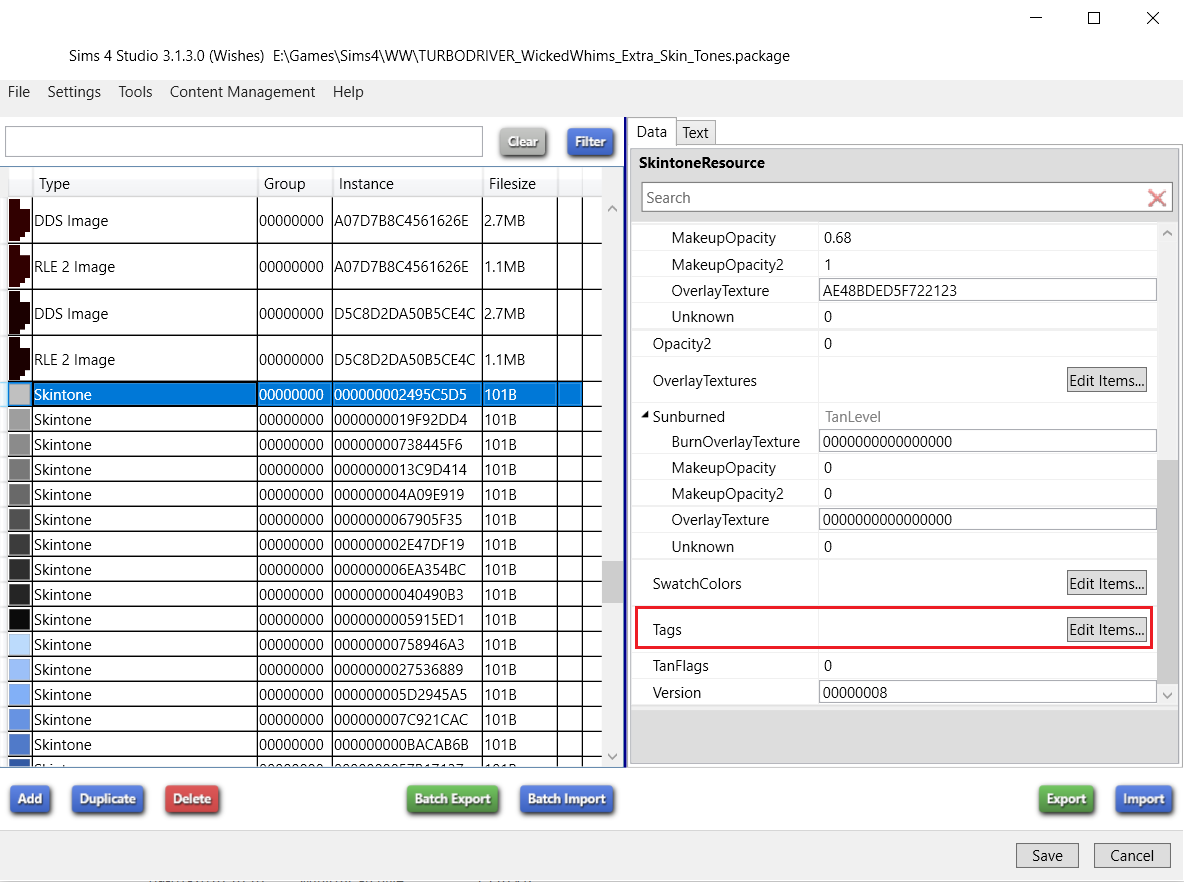Viewport: 1184px width, 882px height.
Task: Select Skintone row 000000006EA354BC
Action: tap(295, 569)
